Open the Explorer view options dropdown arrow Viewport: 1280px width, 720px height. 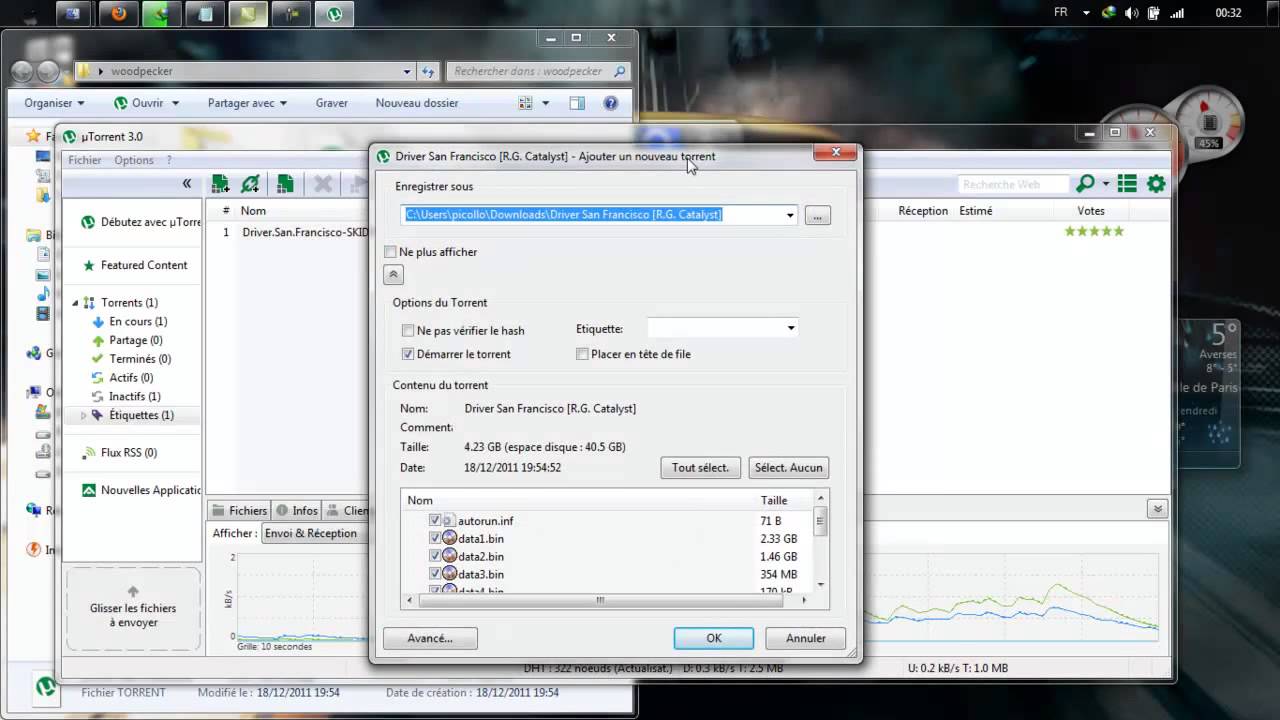[x=545, y=103]
